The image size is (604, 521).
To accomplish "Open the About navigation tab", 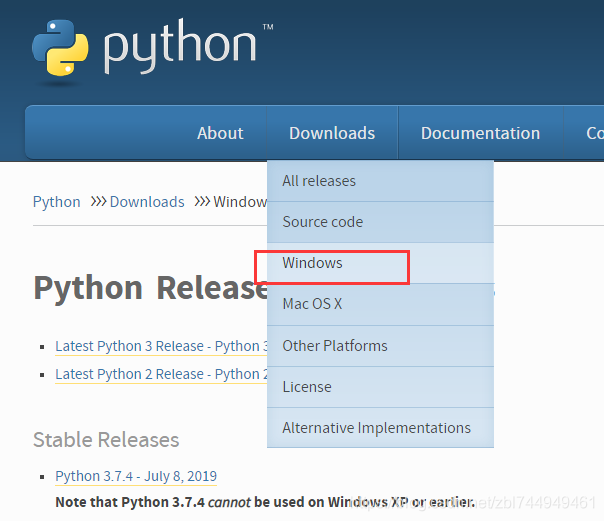I will (220, 133).
